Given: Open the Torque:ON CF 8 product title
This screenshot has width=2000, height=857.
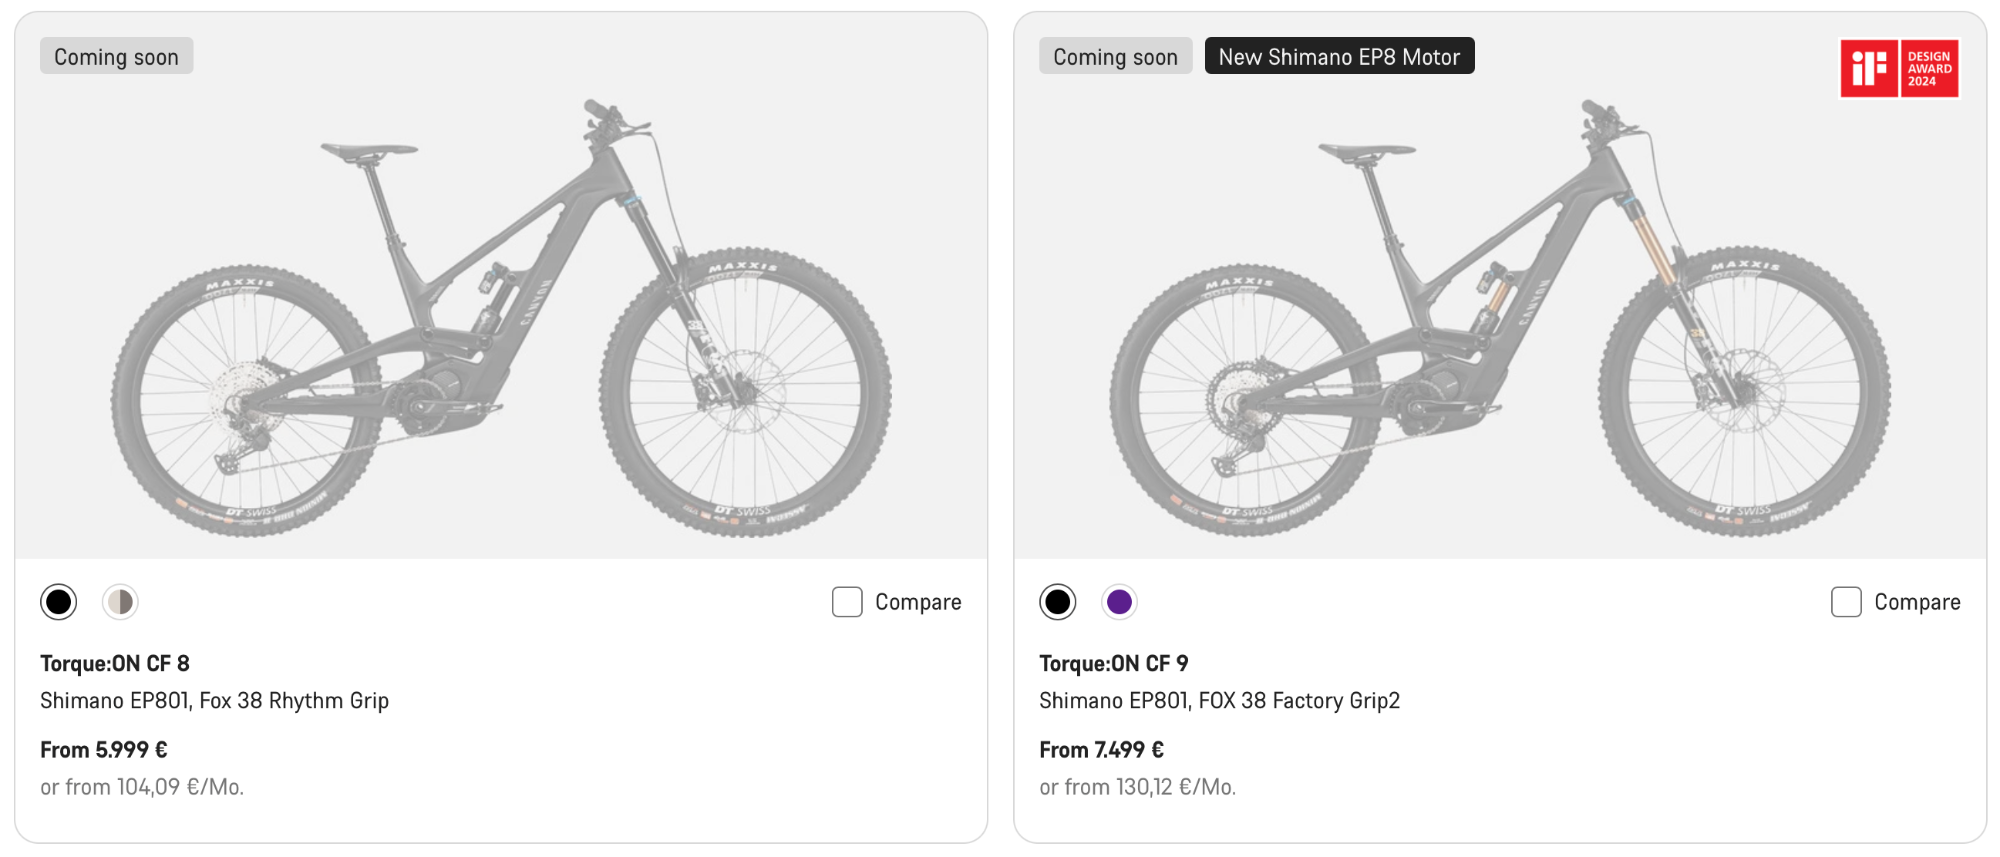Looking at the screenshot, I should click(115, 664).
